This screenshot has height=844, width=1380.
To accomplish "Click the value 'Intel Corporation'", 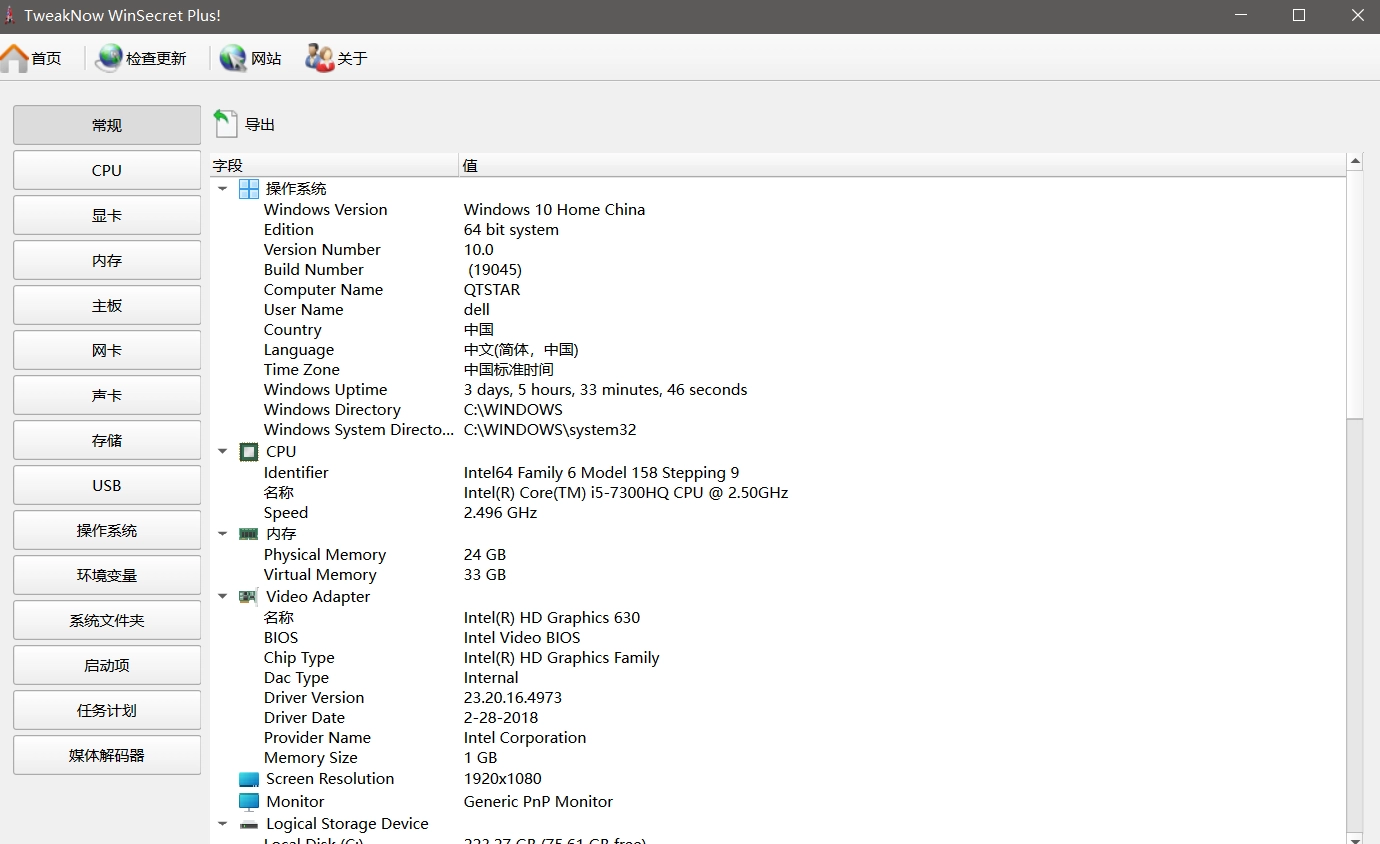I will 525,738.
